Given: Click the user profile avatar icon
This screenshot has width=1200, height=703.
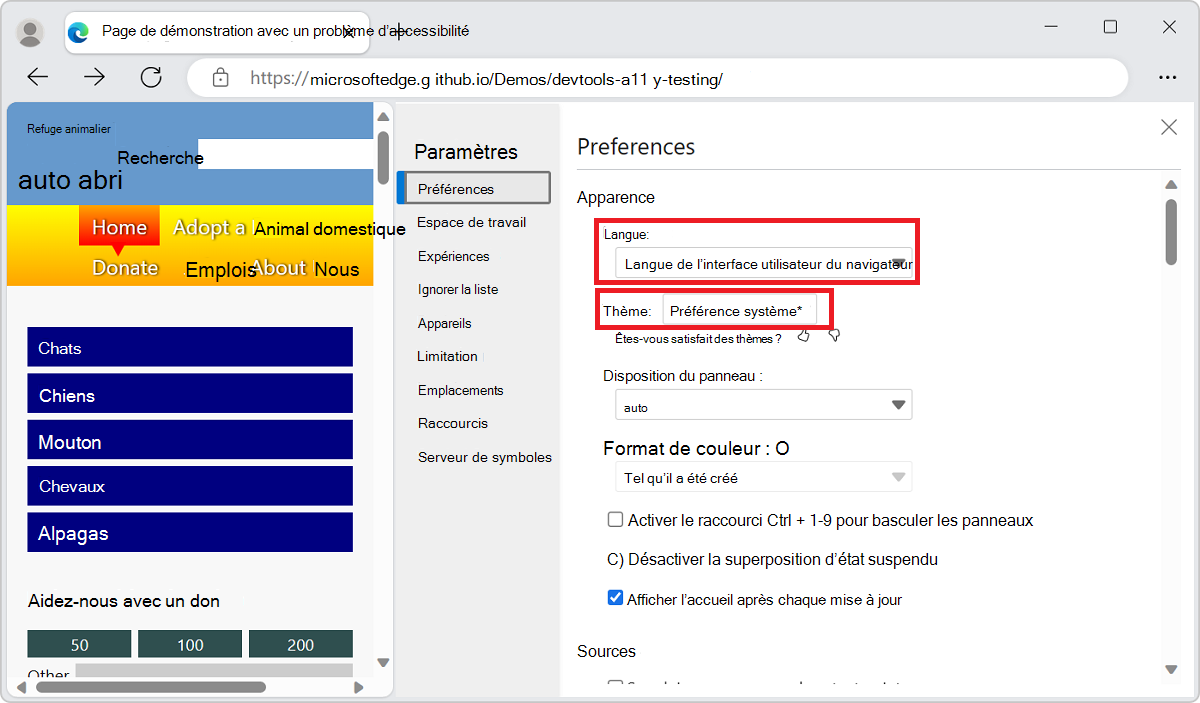Looking at the screenshot, I should pos(30,31).
